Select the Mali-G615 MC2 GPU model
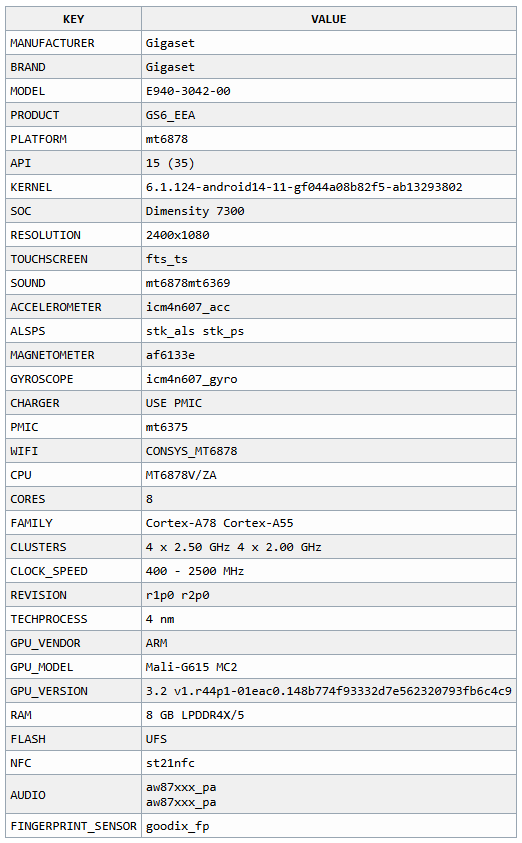Image resolution: width=522 pixels, height=843 pixels. point(191,667)
